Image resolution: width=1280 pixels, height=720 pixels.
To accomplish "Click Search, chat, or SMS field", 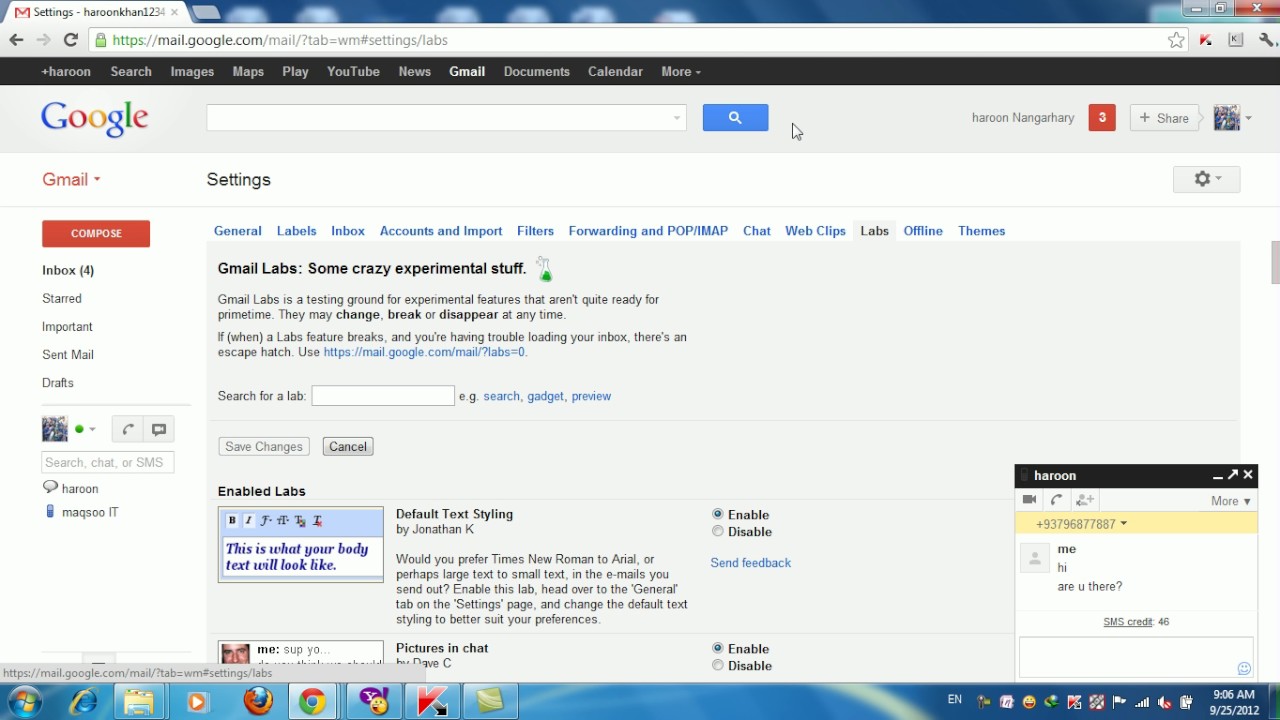I will tap(108, 462).
